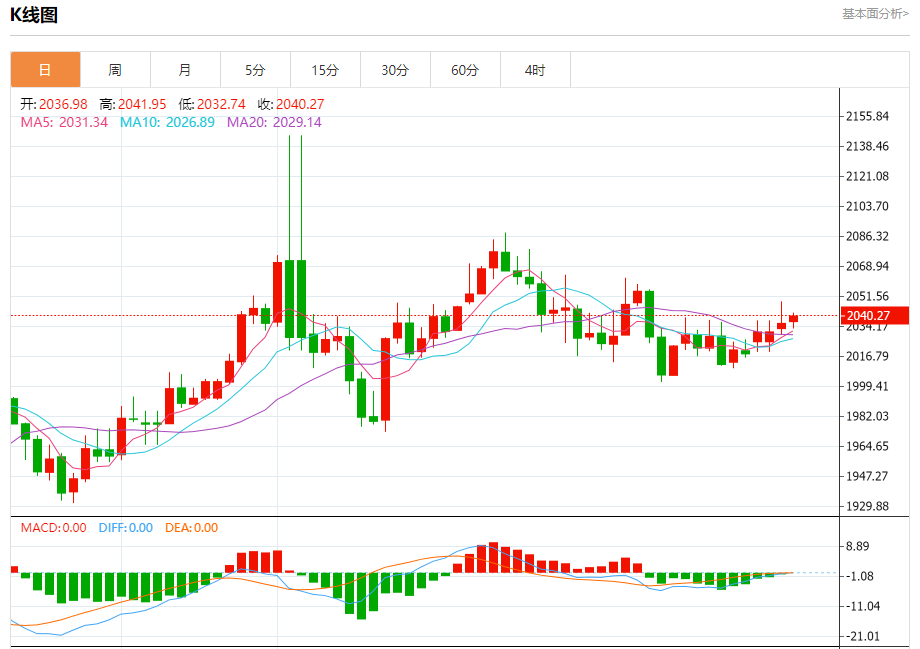Open the 5分 interval tab
The height and width of the screenshot is (649, 920).
click(255, 70)
